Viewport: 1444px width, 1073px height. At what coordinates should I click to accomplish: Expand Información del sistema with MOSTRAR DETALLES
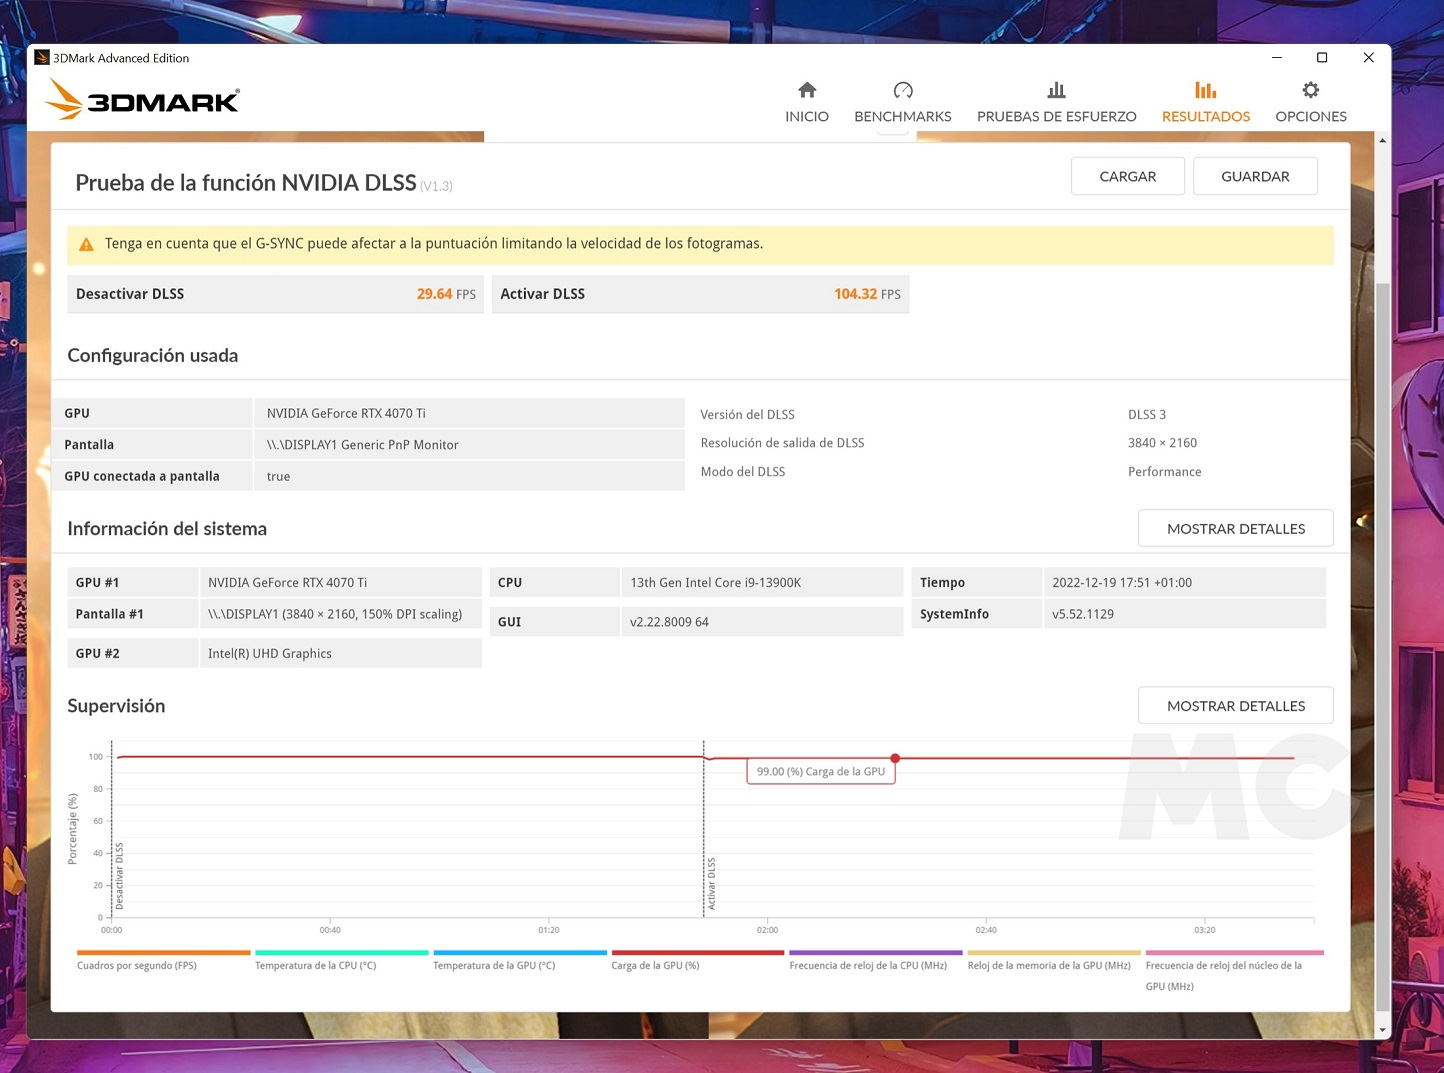point(1235,529)
